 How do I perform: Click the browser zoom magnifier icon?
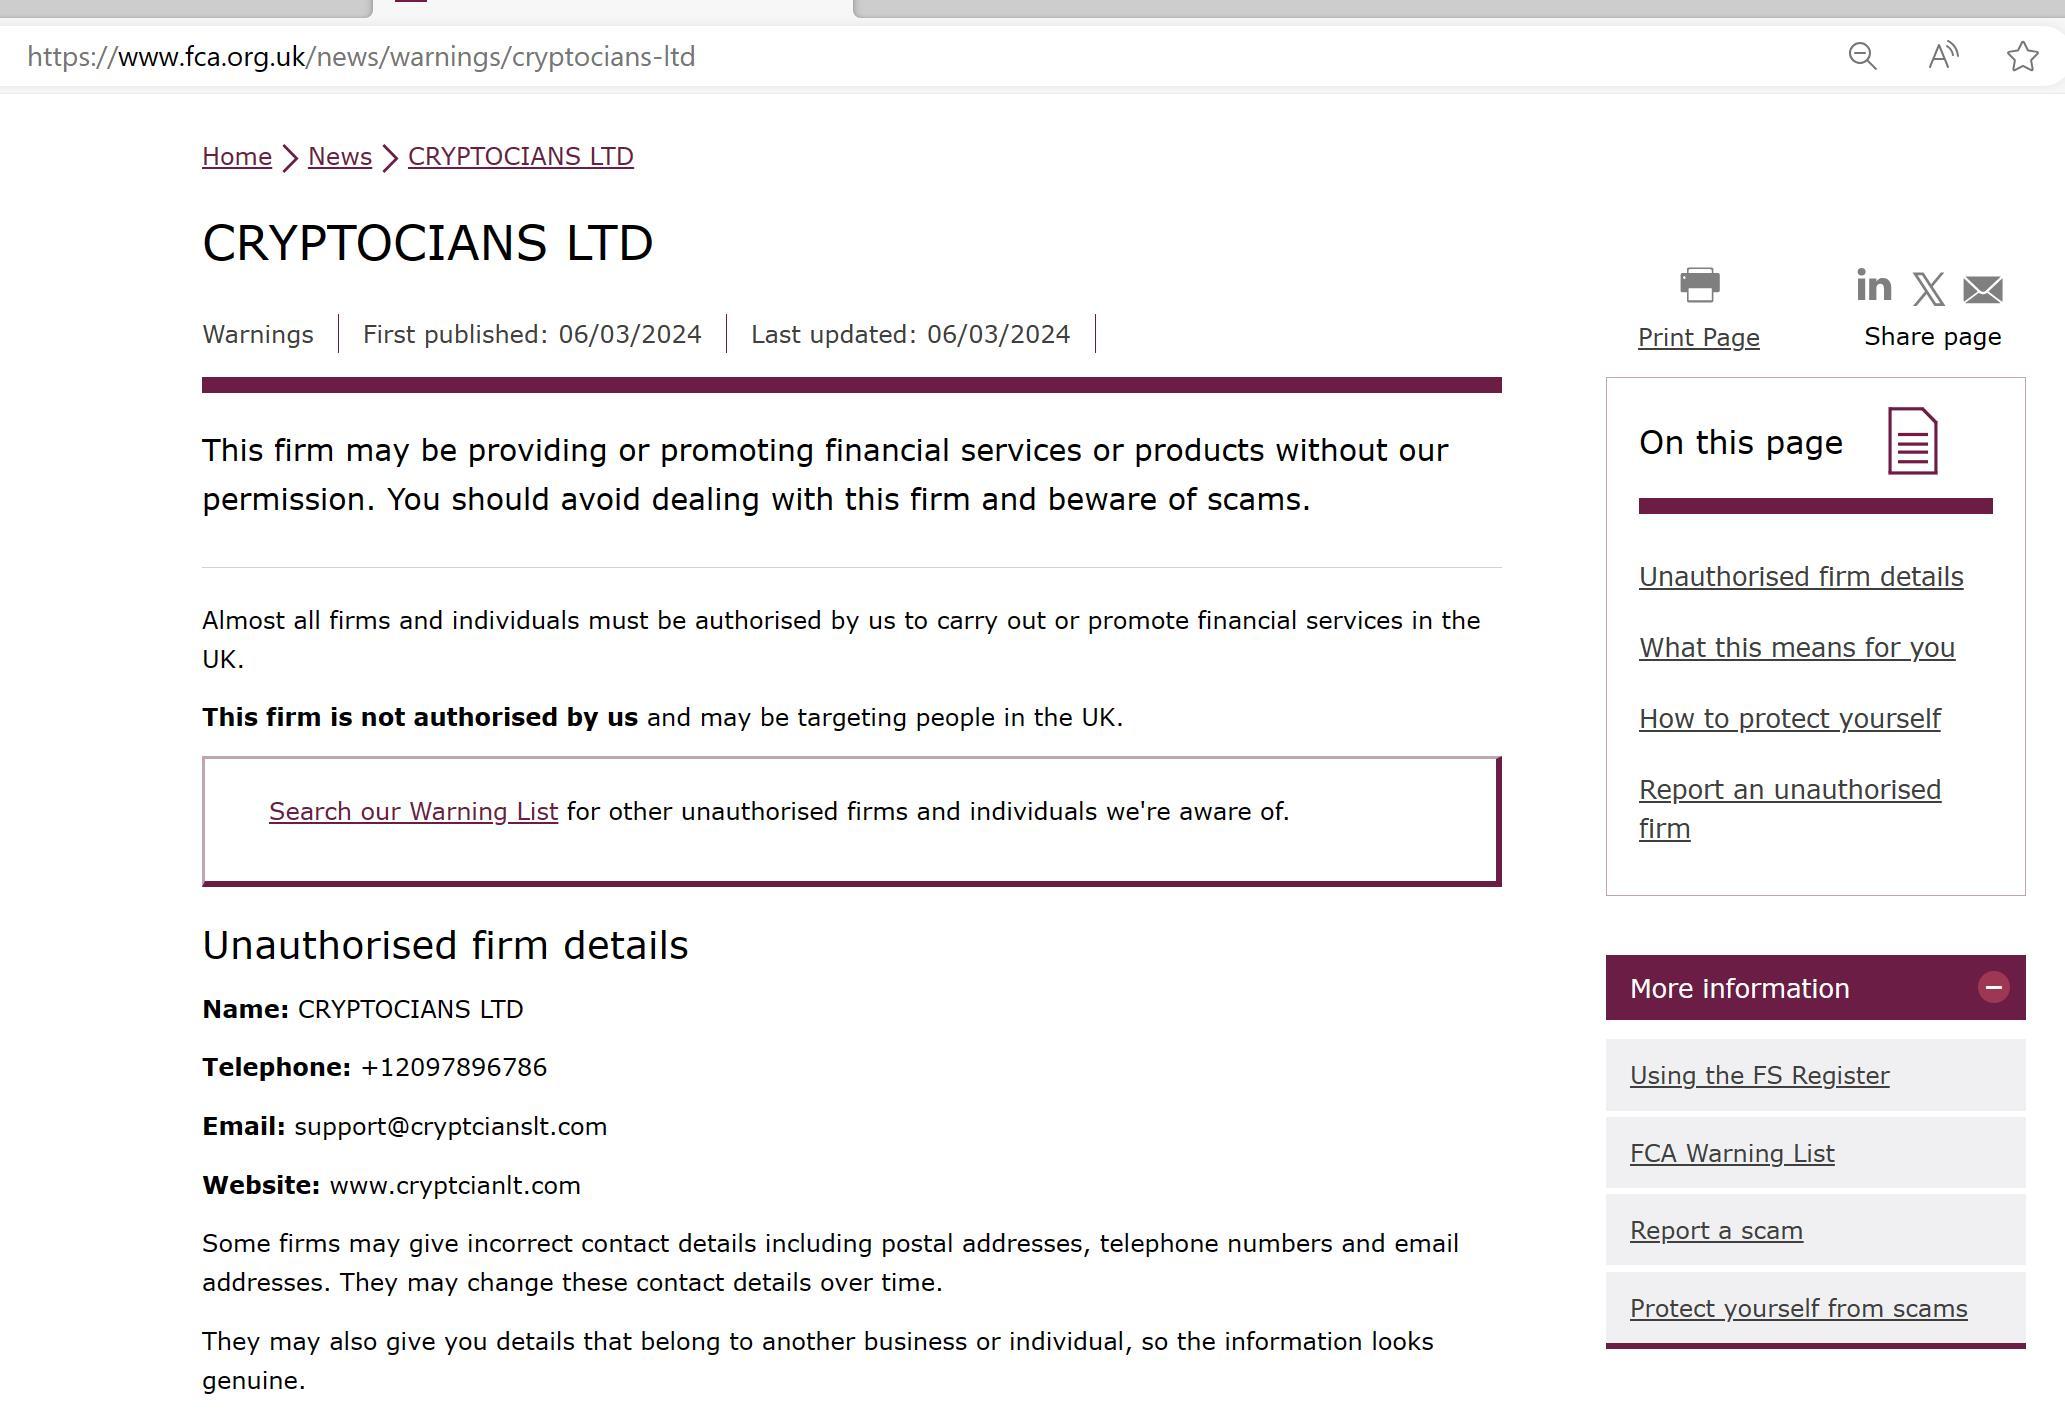[1862, 56]
